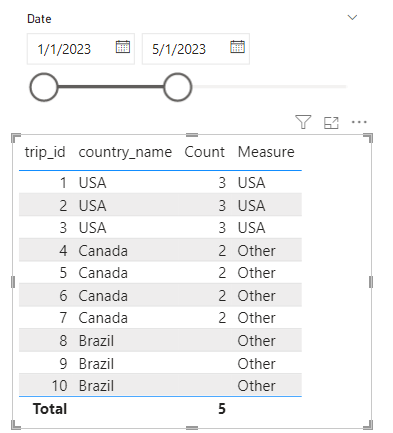This screenshot has height=433, width=393.
Task: Select Canada in trip_id 4 row
Action: [x=103, y=251]
